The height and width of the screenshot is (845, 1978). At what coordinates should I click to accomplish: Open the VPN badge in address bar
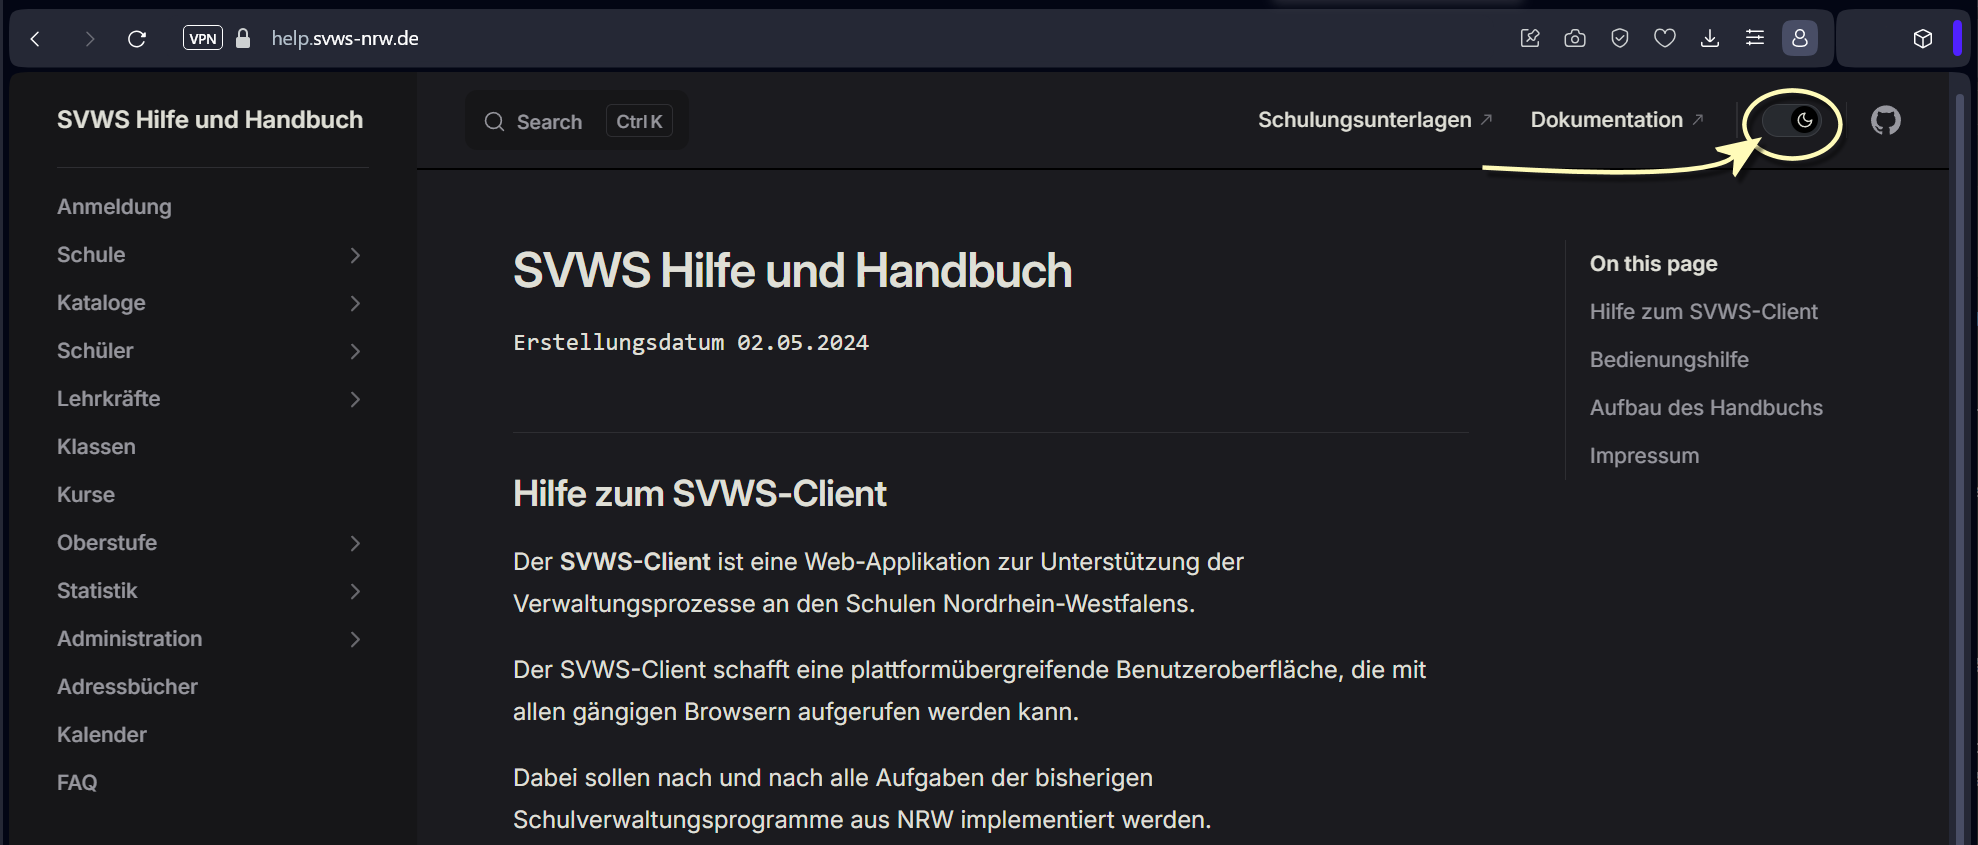pyautogui.click(x=203, y=38)
